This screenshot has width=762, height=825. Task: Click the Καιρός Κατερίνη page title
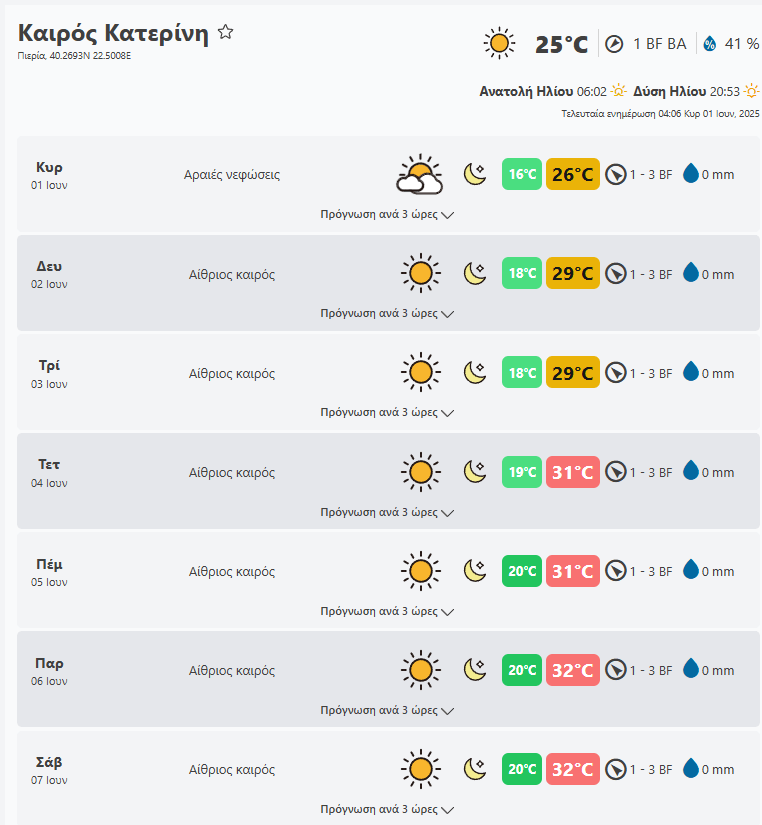[x=113, y=33]
